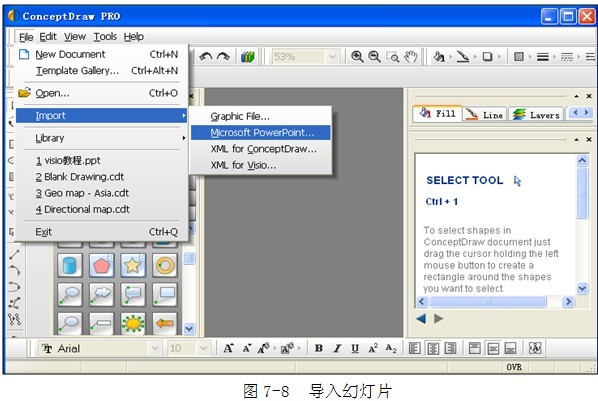
Task: Choose Graphic File import option
Action: pyautogui.click(x=260, y=116)
